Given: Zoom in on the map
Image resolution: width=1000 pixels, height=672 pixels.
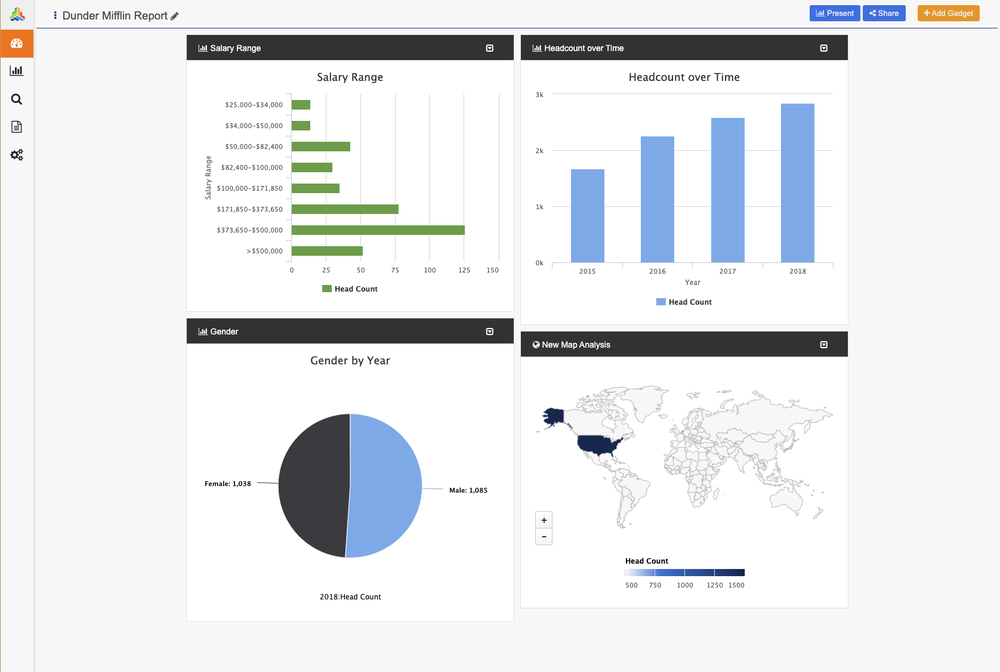Looking at the screenshot, I should coord(544,520).
